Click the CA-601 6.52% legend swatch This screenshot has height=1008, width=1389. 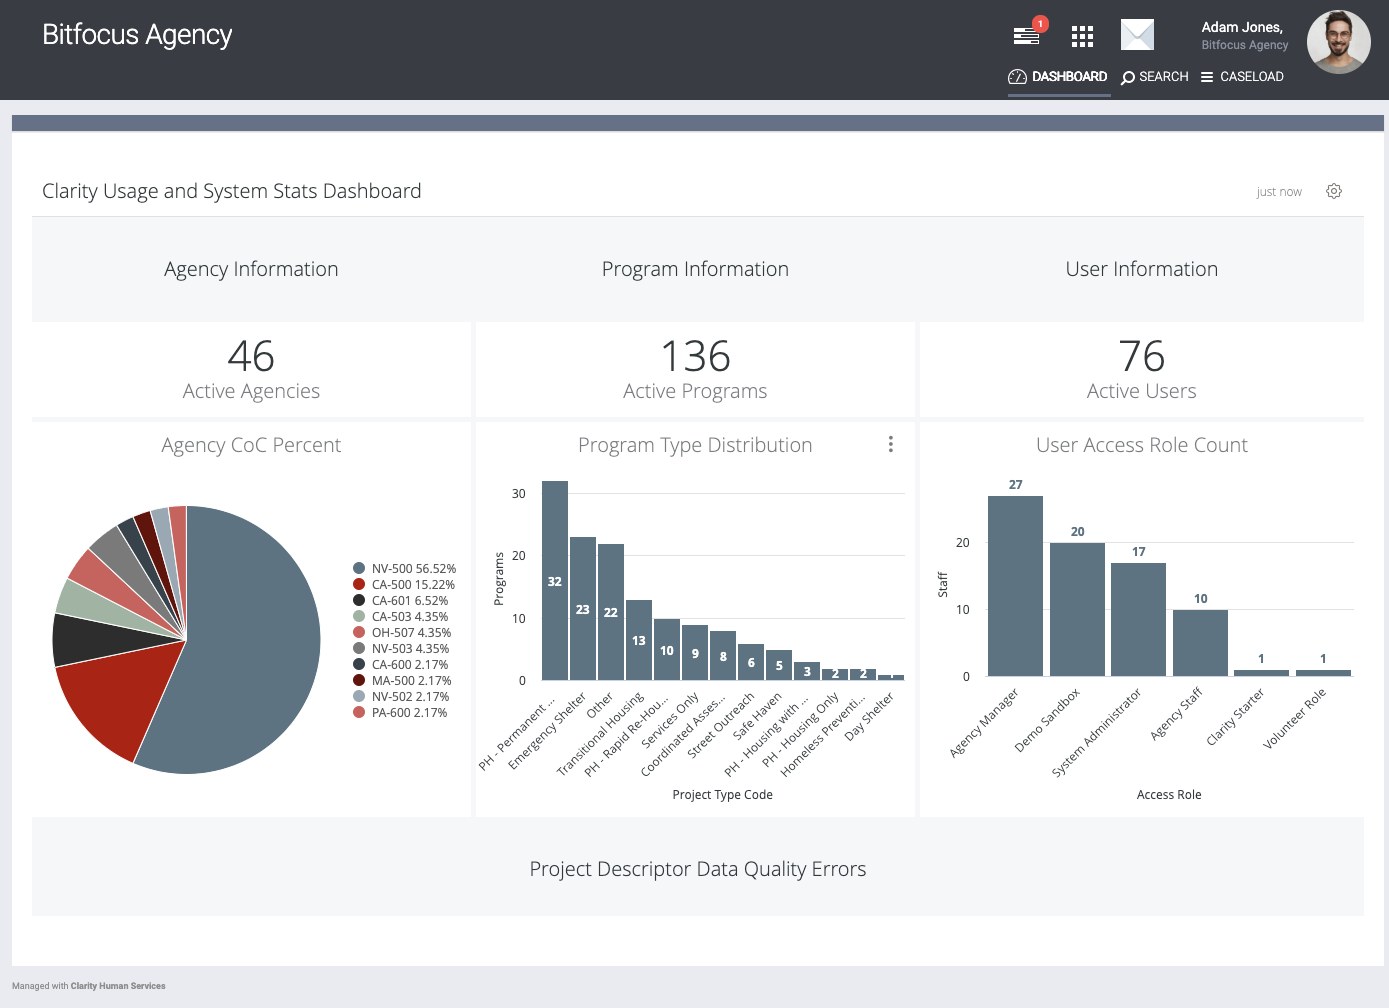[359, 600]
